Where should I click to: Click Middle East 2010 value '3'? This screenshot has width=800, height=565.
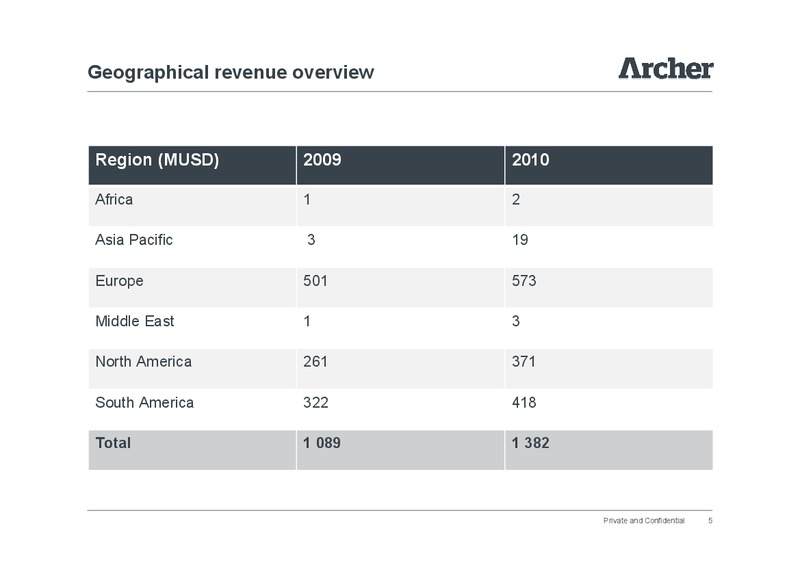click(x=516, y=321)
